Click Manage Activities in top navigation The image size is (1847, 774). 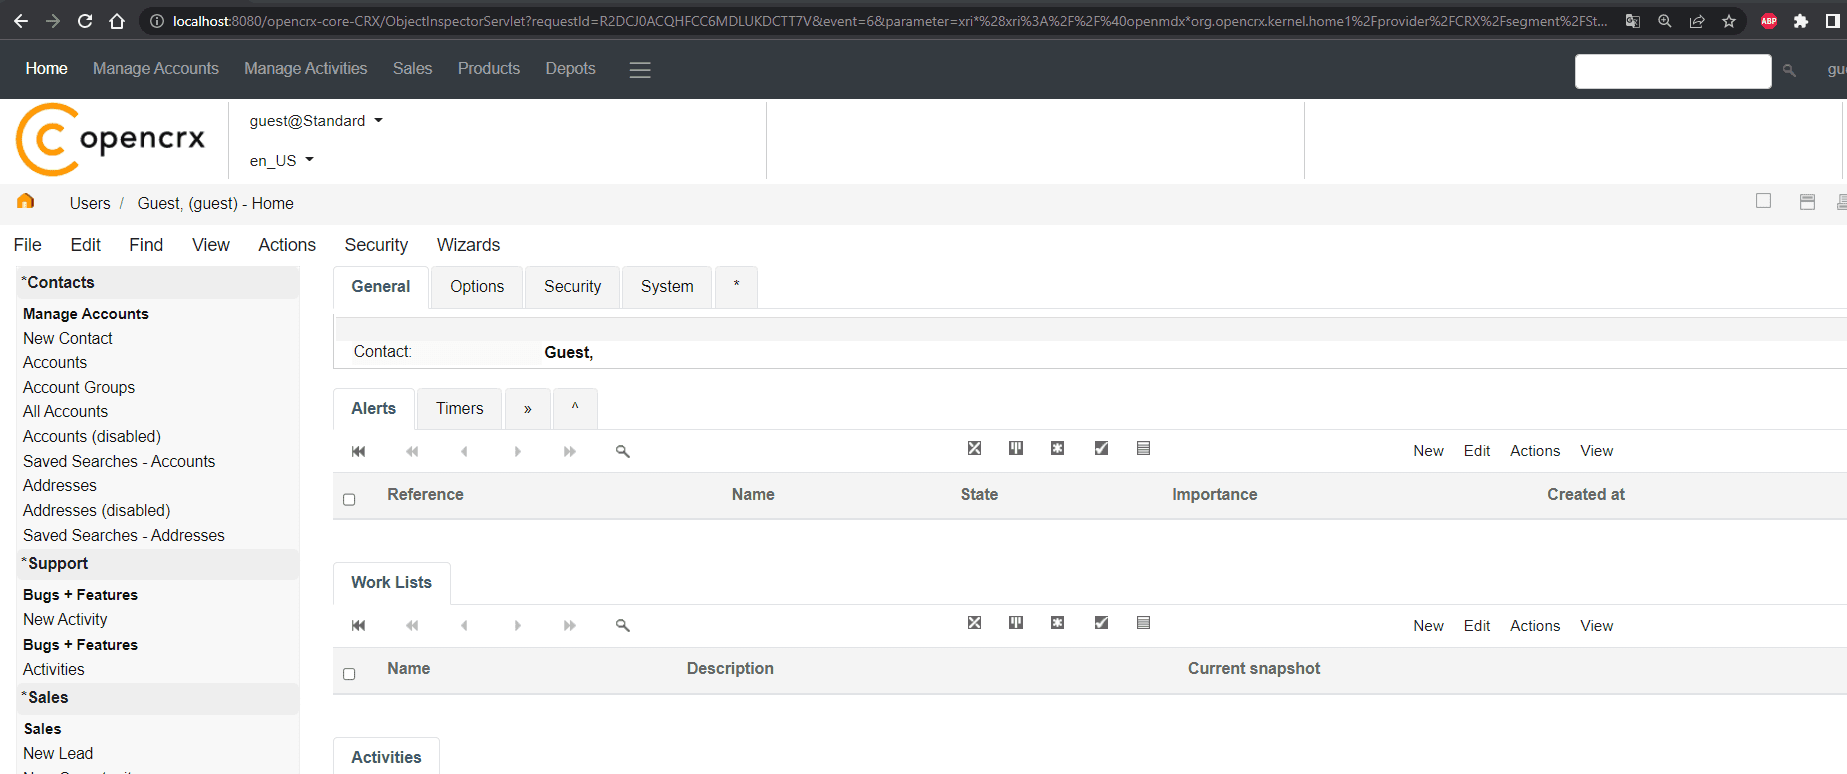tap(305, 69)
